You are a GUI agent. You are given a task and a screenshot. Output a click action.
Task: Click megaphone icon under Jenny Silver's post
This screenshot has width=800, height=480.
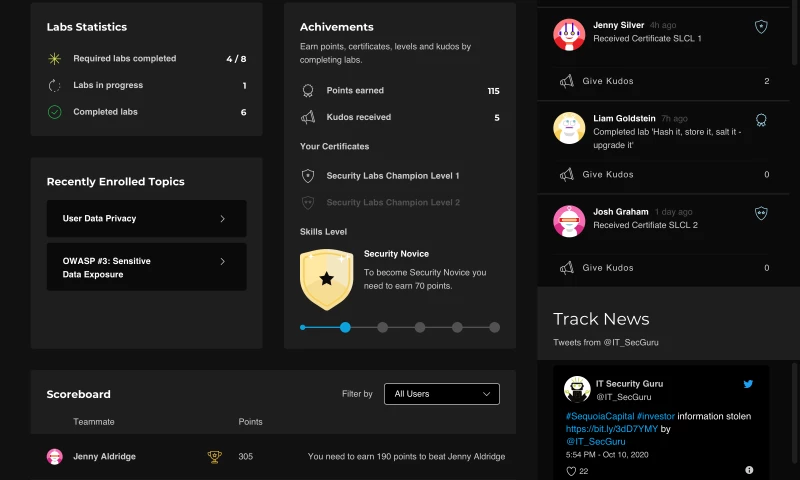coord(566,81)
